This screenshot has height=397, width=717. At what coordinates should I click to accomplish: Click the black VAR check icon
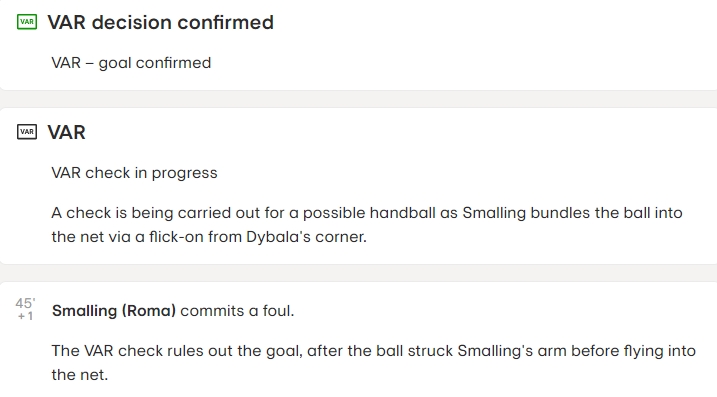point(27,132)
